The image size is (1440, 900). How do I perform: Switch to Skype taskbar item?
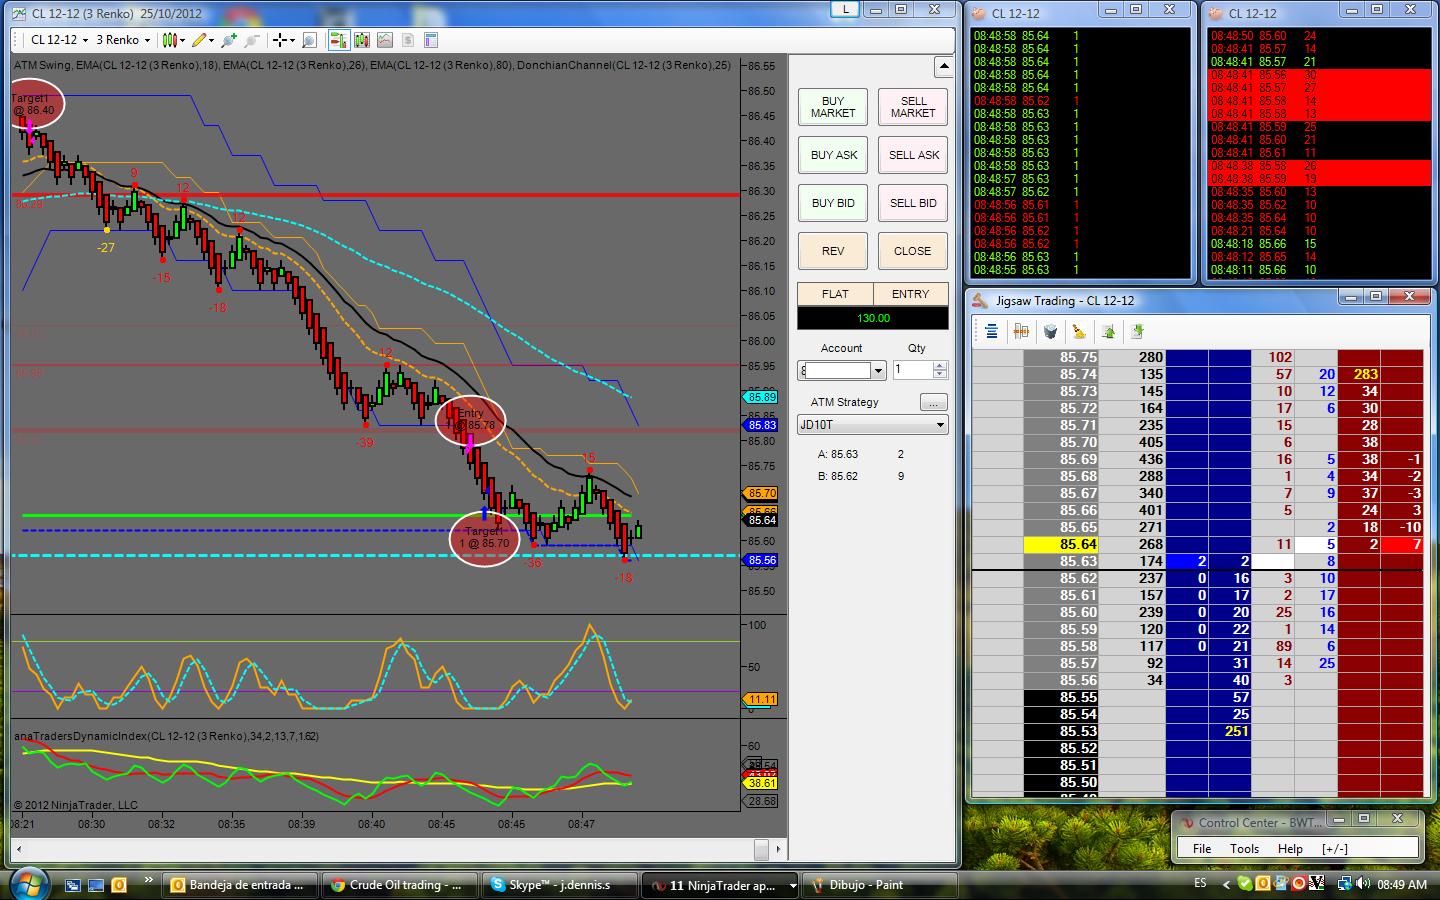click(560, 885)
